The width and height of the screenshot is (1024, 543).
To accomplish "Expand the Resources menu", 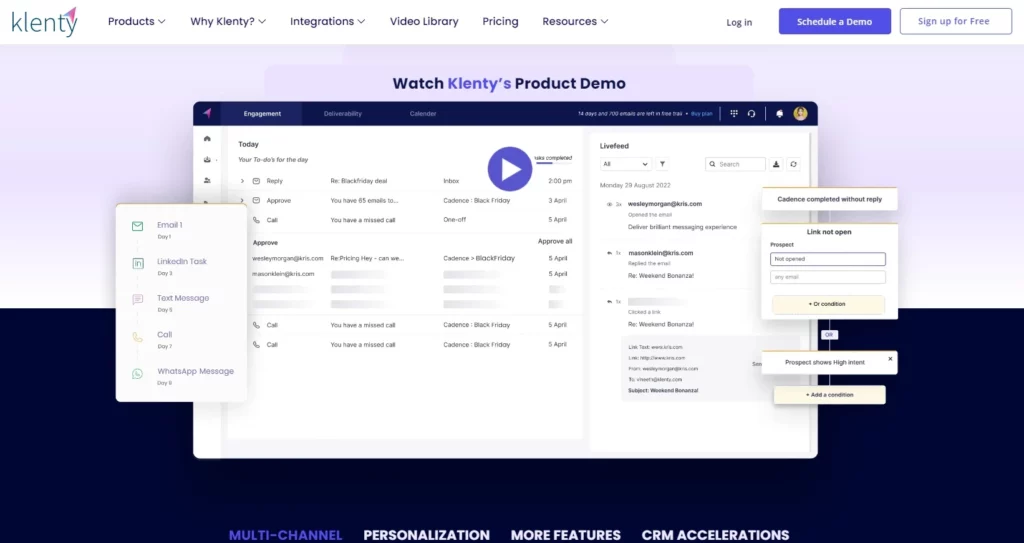I will pos(575,22).
